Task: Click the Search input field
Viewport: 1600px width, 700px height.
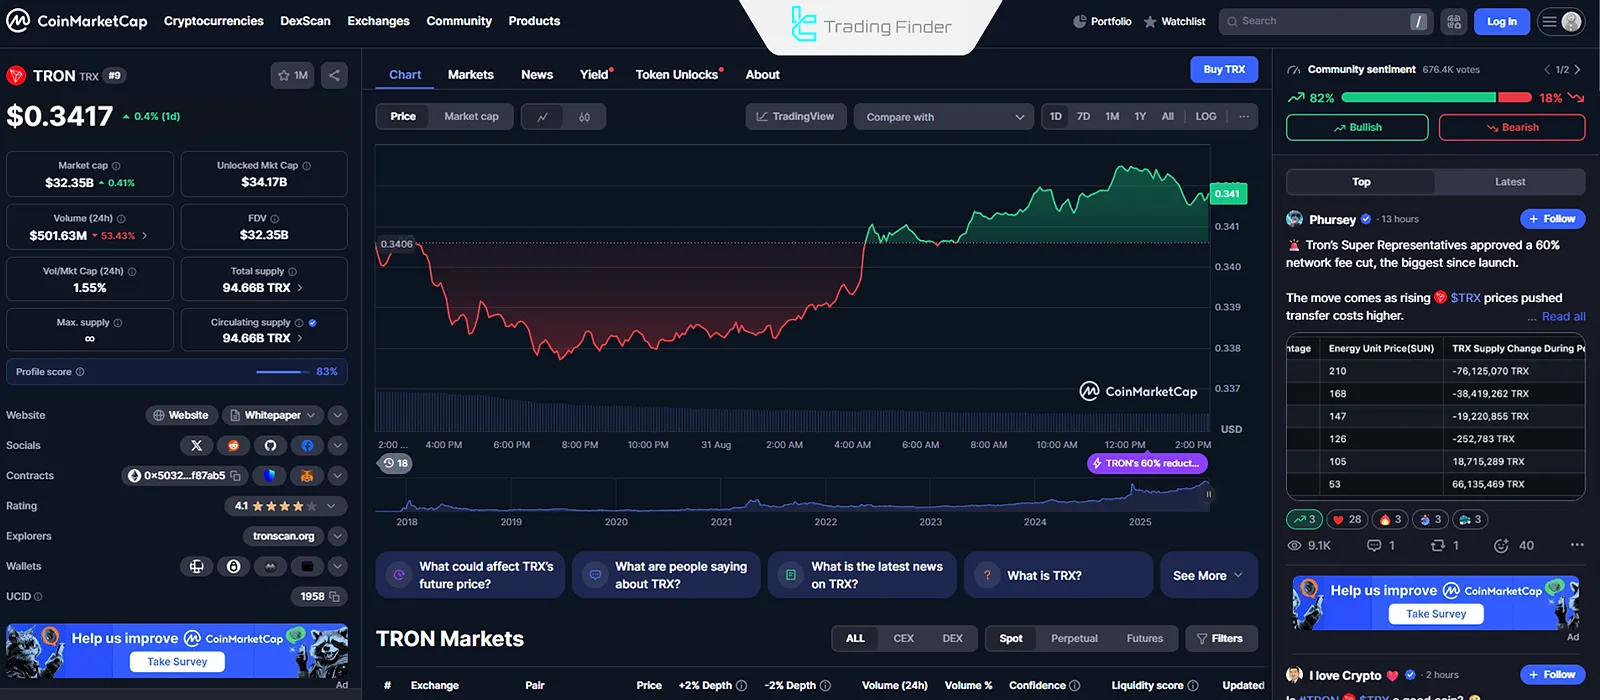Action: 1327,21
